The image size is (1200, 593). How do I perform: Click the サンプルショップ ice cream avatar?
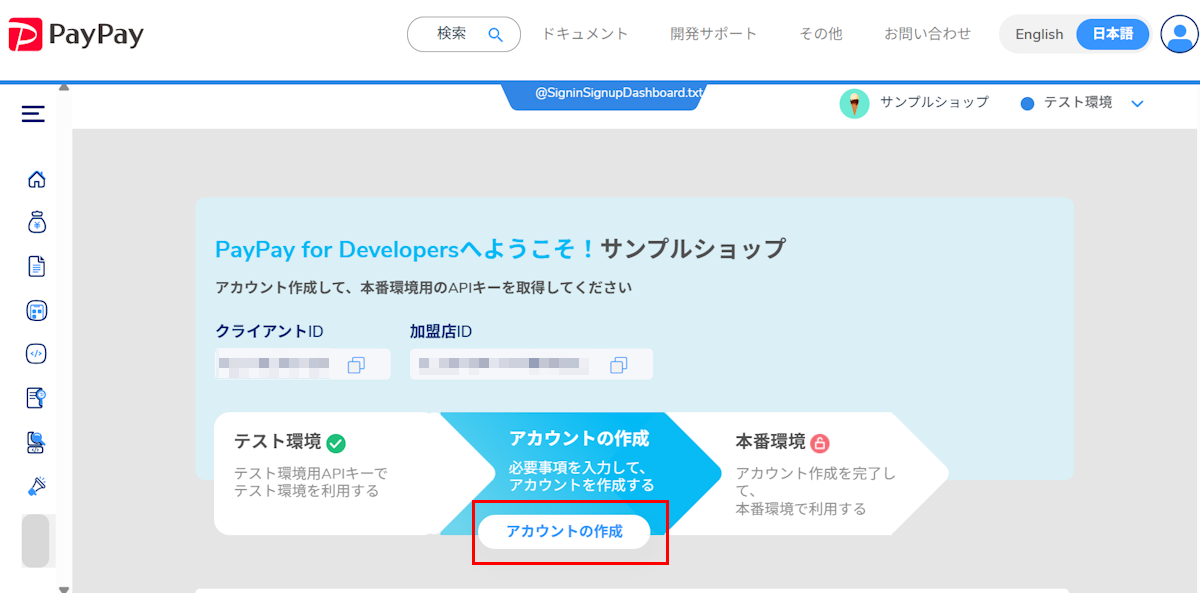(x=854, y=103)
